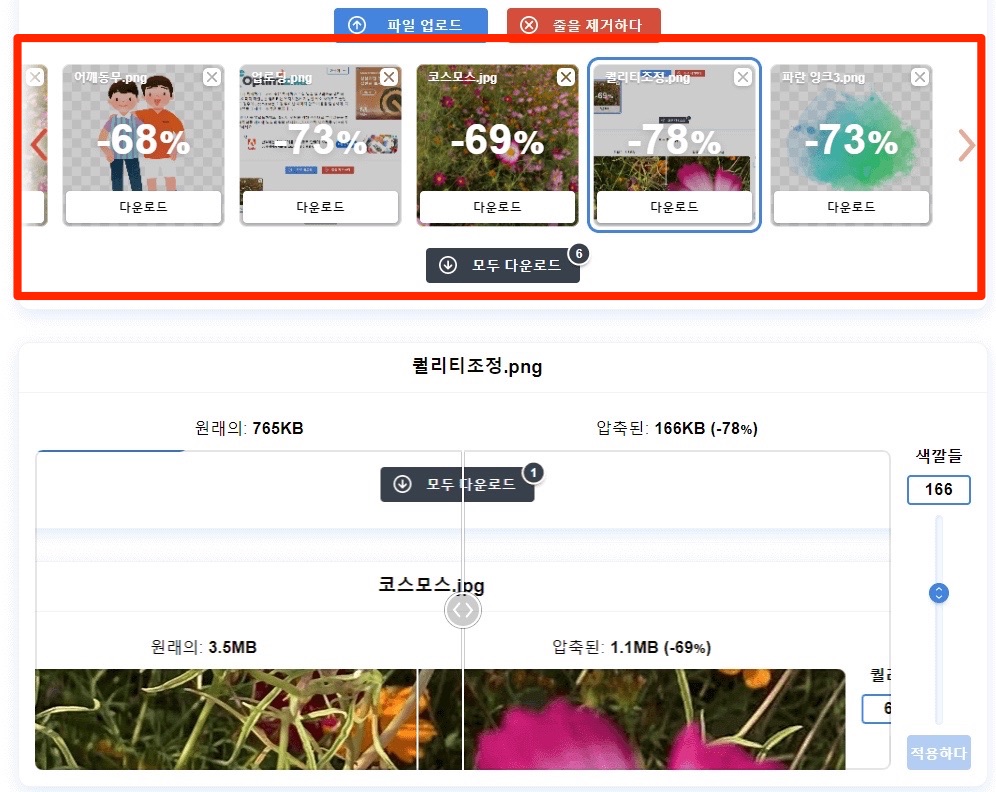Remove 코스모스.jpg using its X button
This screenshot has height=792, width=996.
566,76
